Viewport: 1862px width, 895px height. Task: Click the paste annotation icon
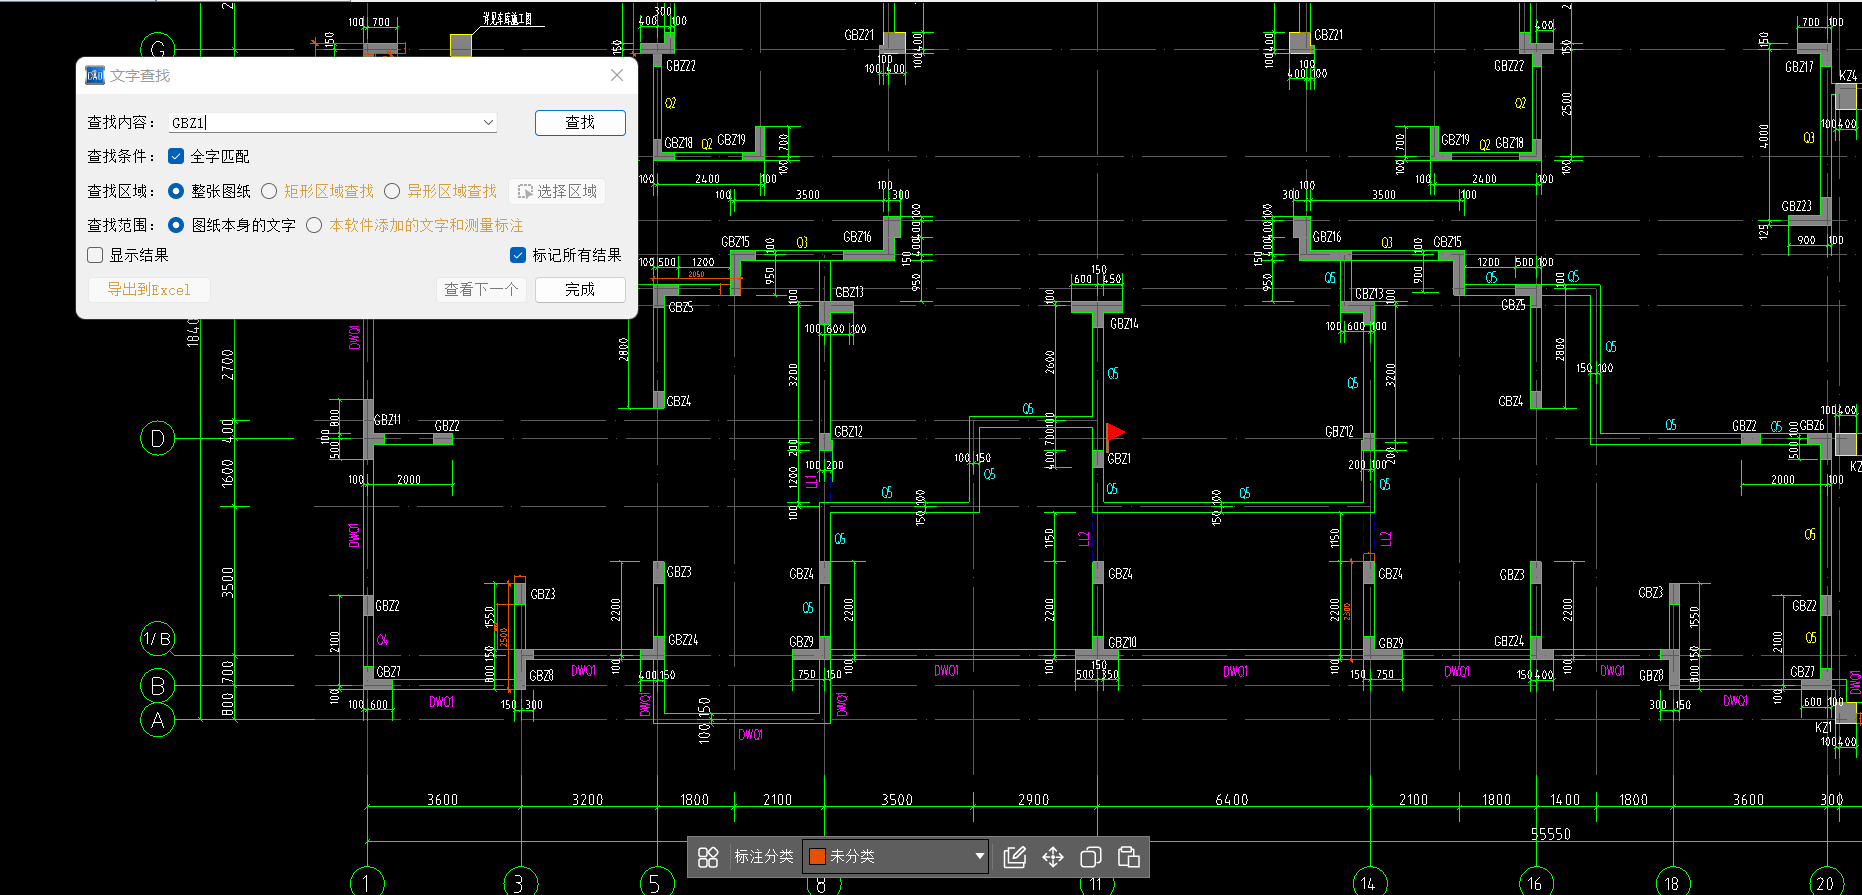click(x=1129, y=857)
